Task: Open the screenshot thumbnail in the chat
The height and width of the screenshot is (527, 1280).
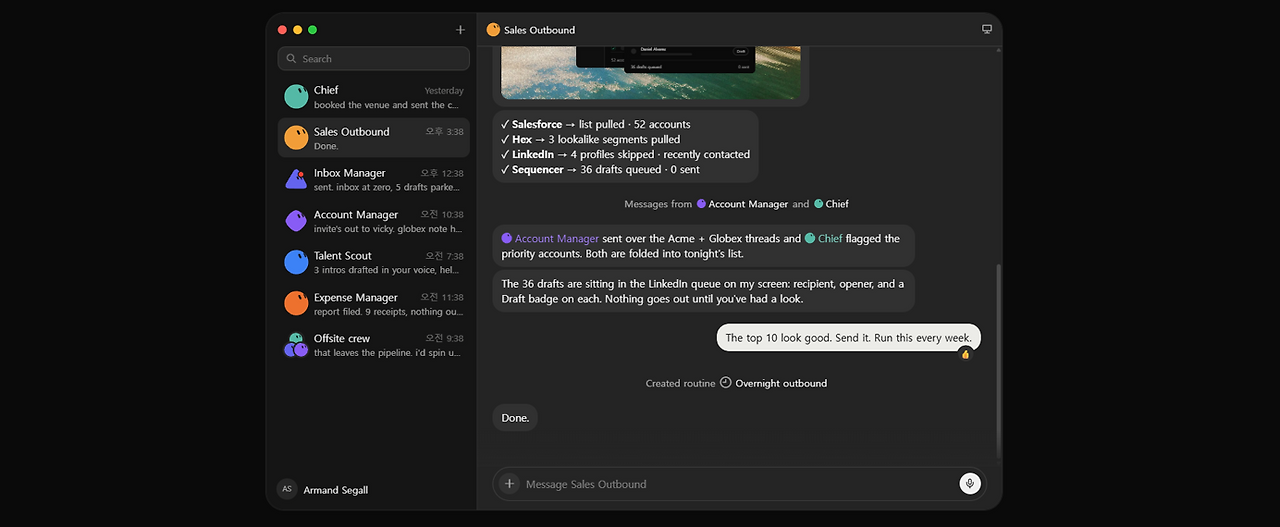Action: [x=650, y=72]
